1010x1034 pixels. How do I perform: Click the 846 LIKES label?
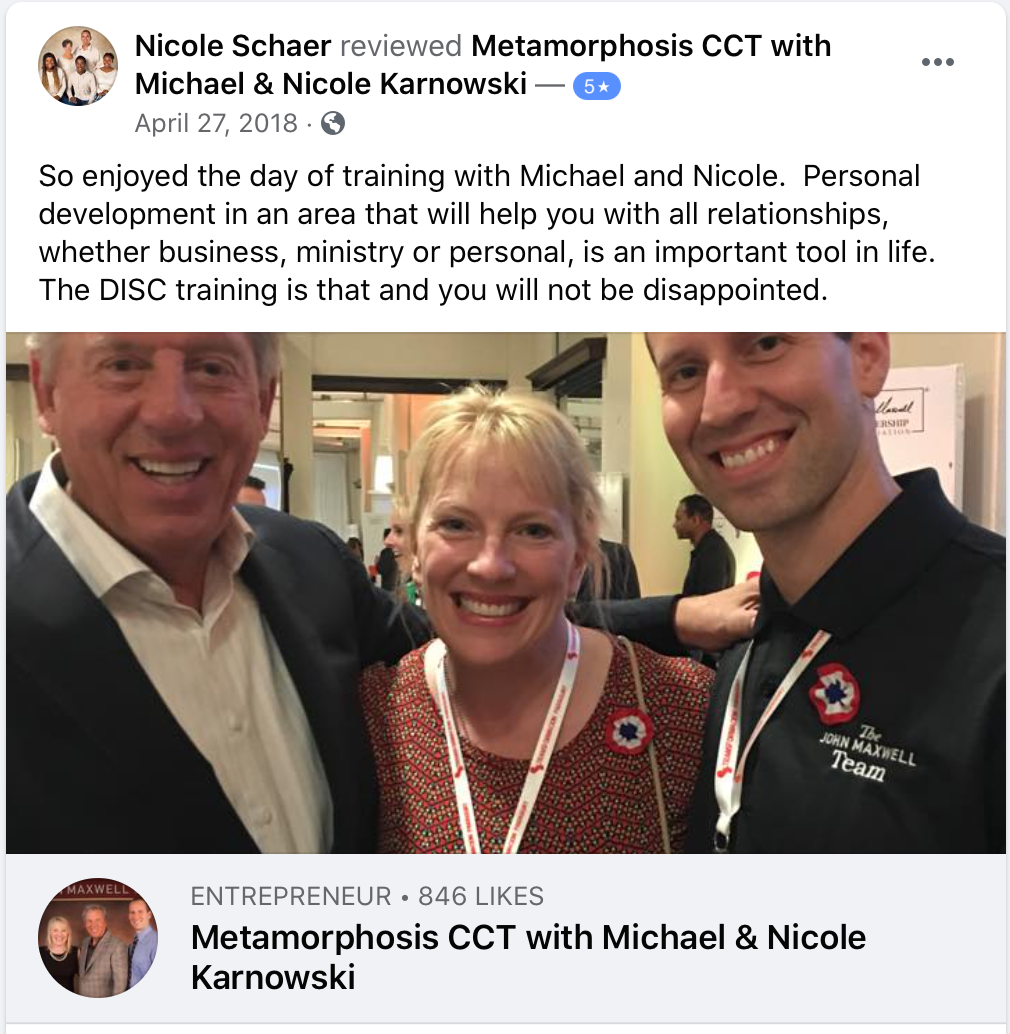tap(481, 896)
